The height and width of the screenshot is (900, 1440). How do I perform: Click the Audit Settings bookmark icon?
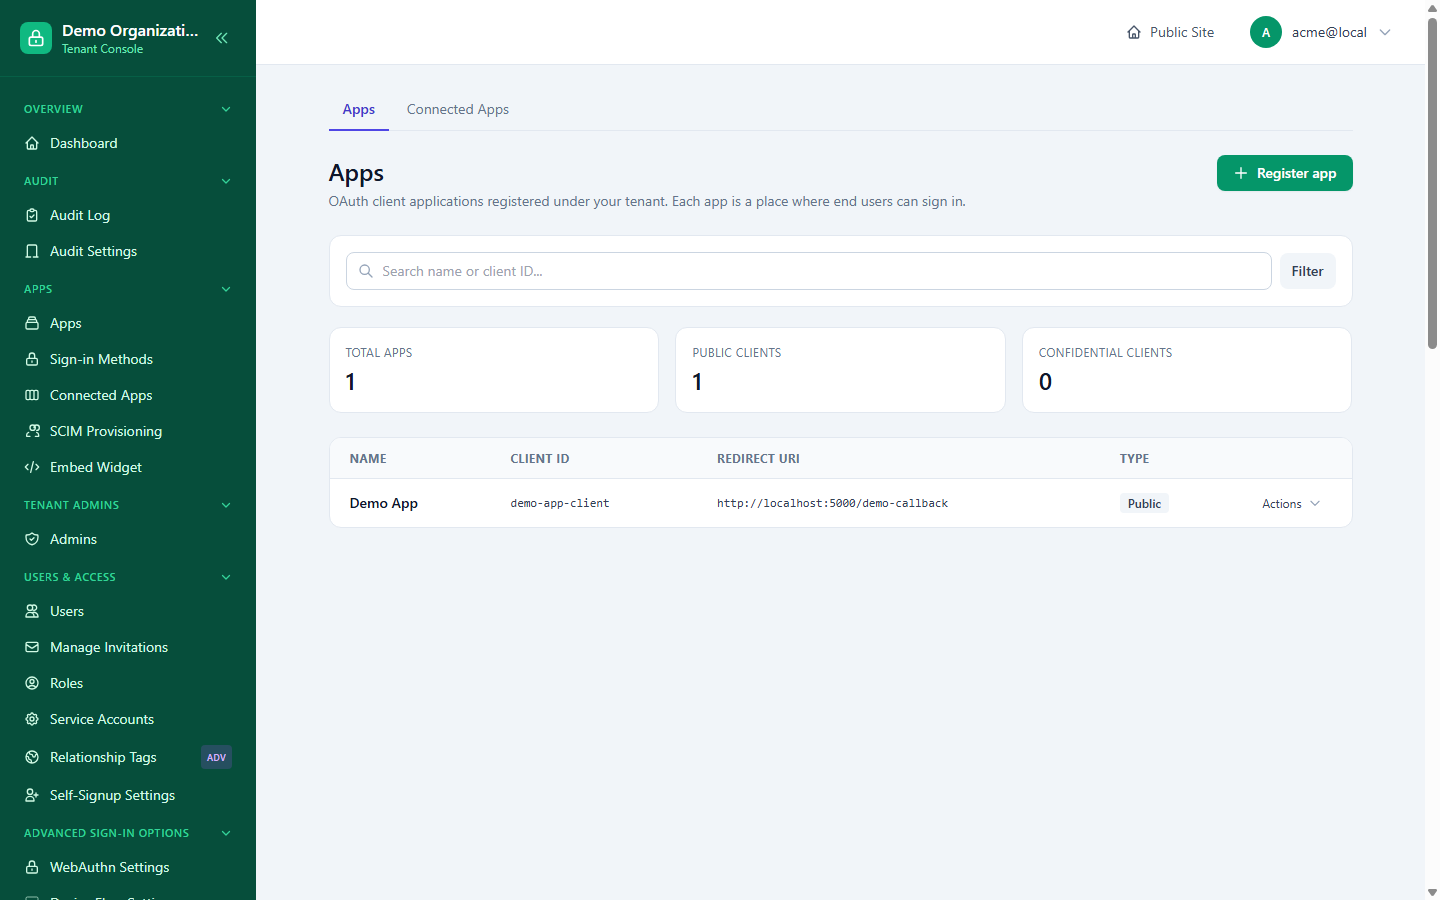coord(32,251)
